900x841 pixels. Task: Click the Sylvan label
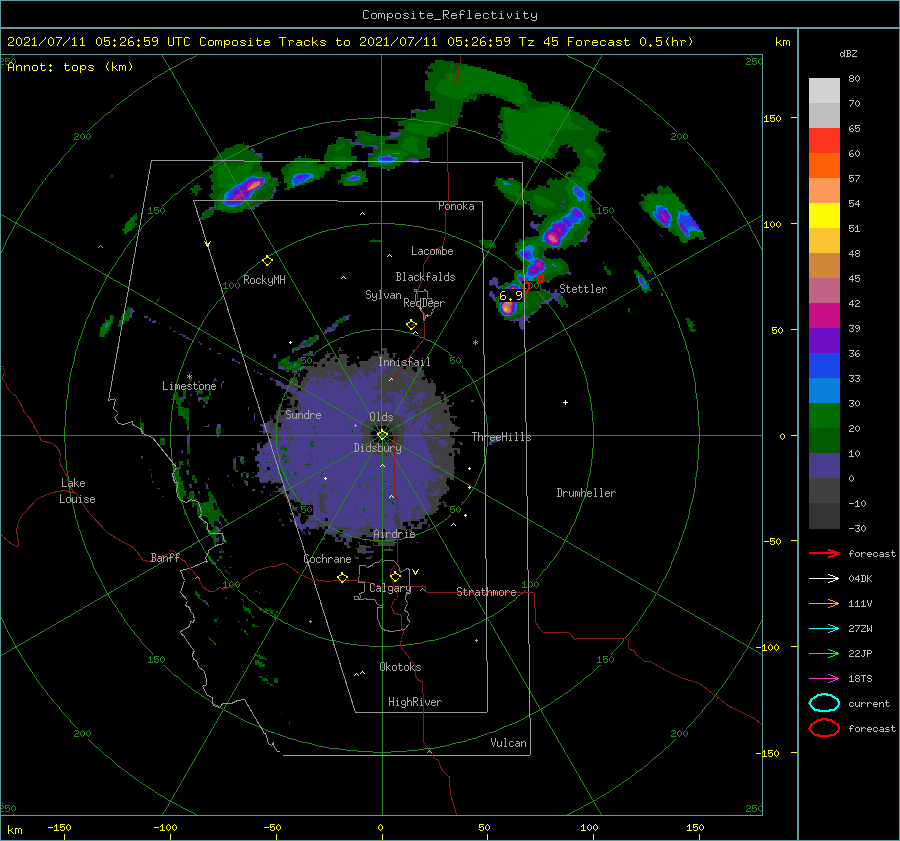(383, 295)
